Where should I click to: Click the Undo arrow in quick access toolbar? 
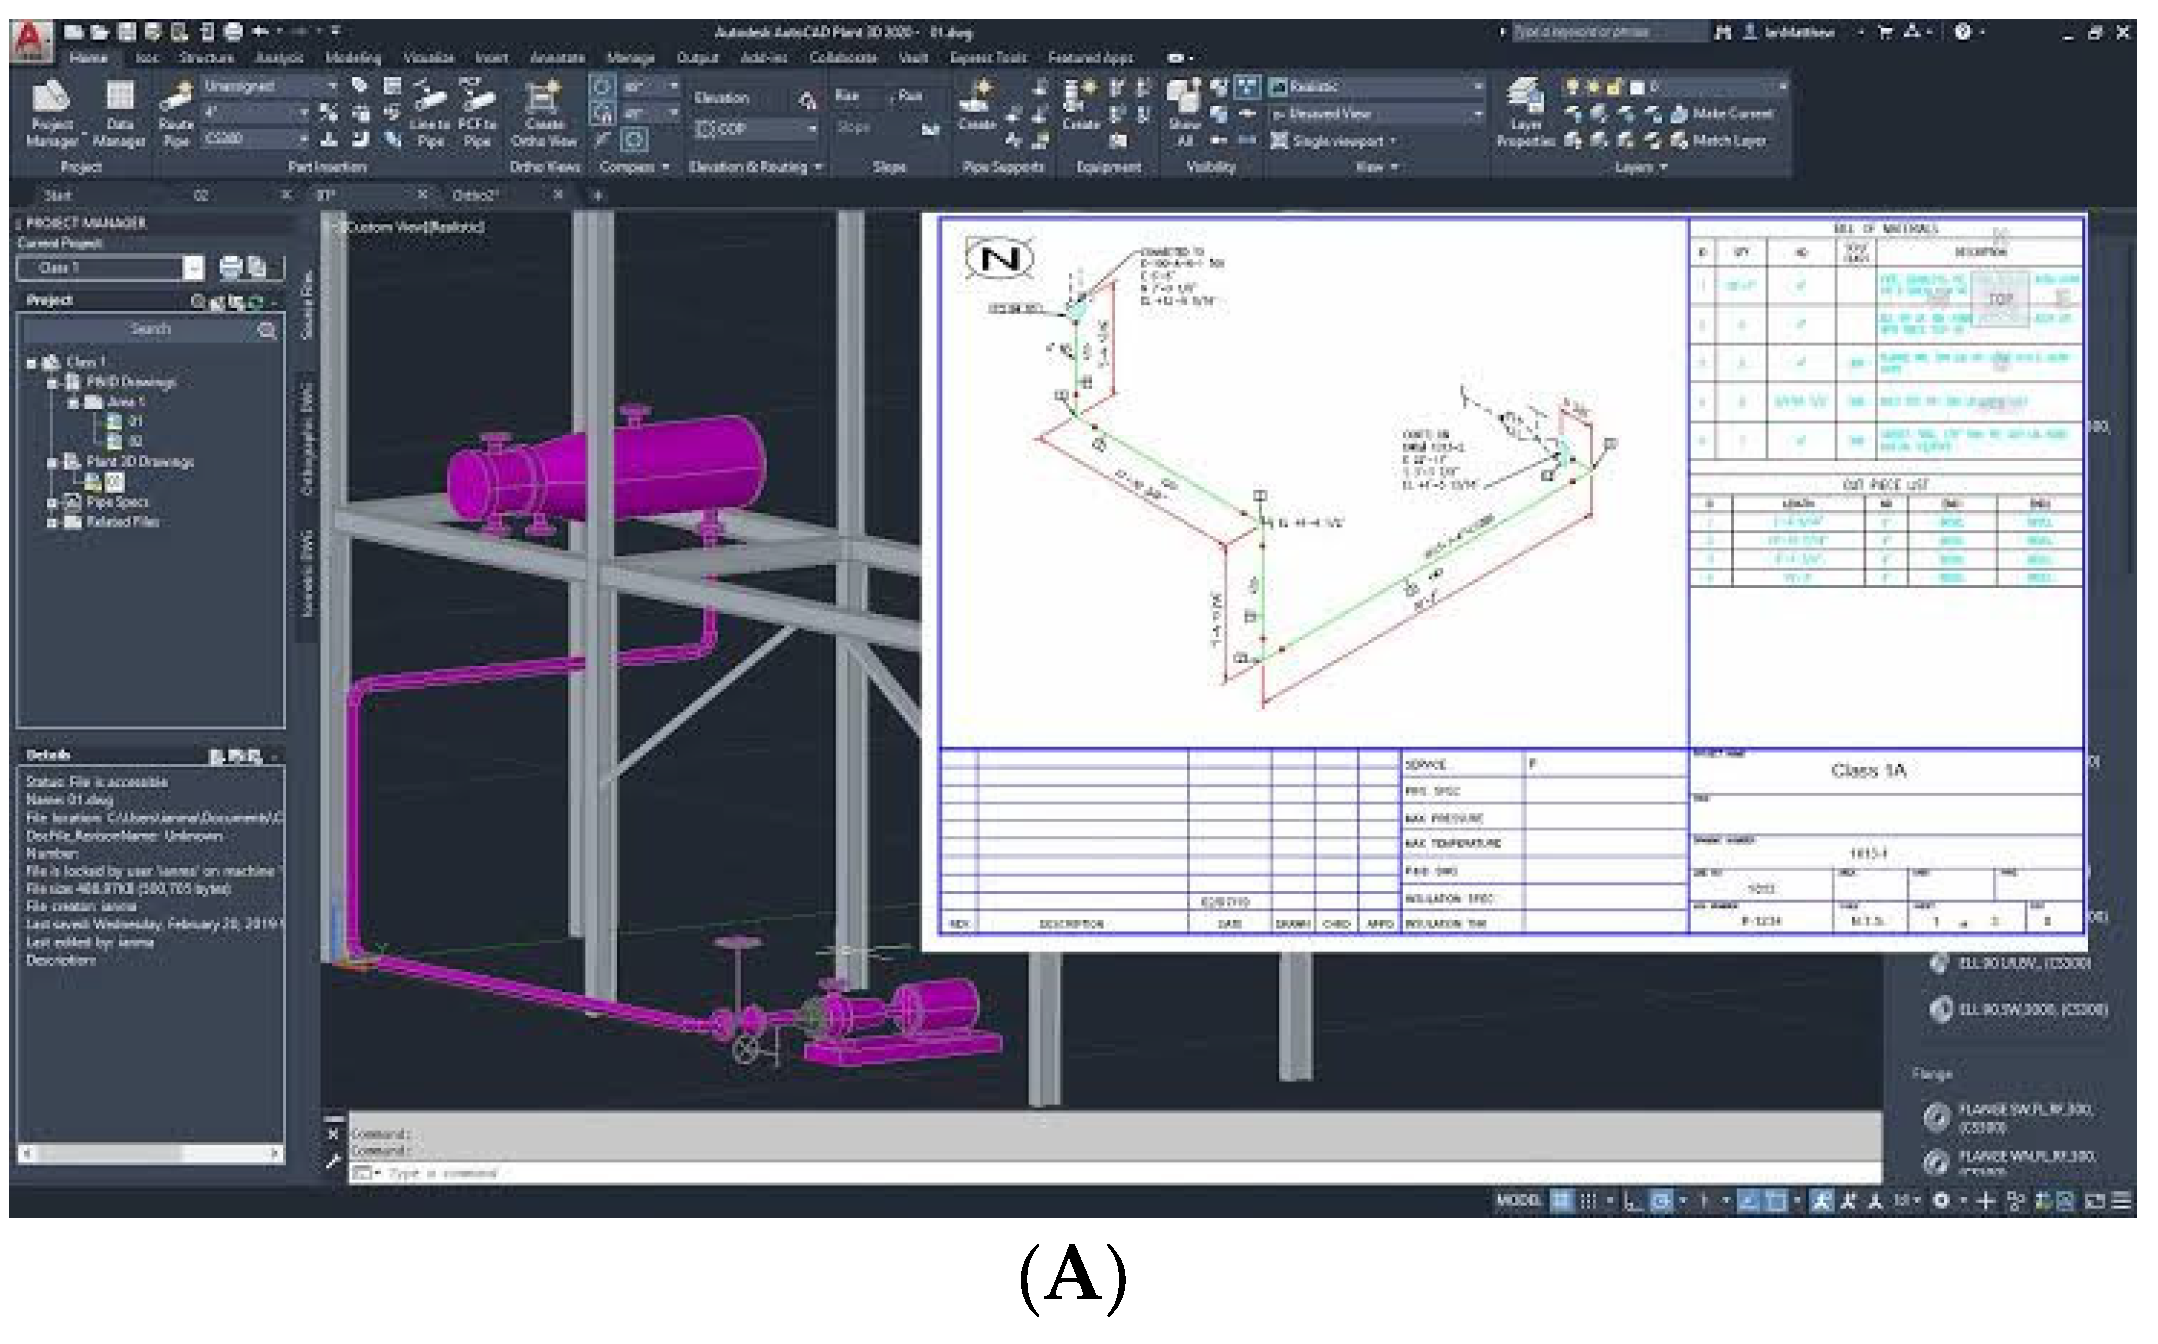260,32
